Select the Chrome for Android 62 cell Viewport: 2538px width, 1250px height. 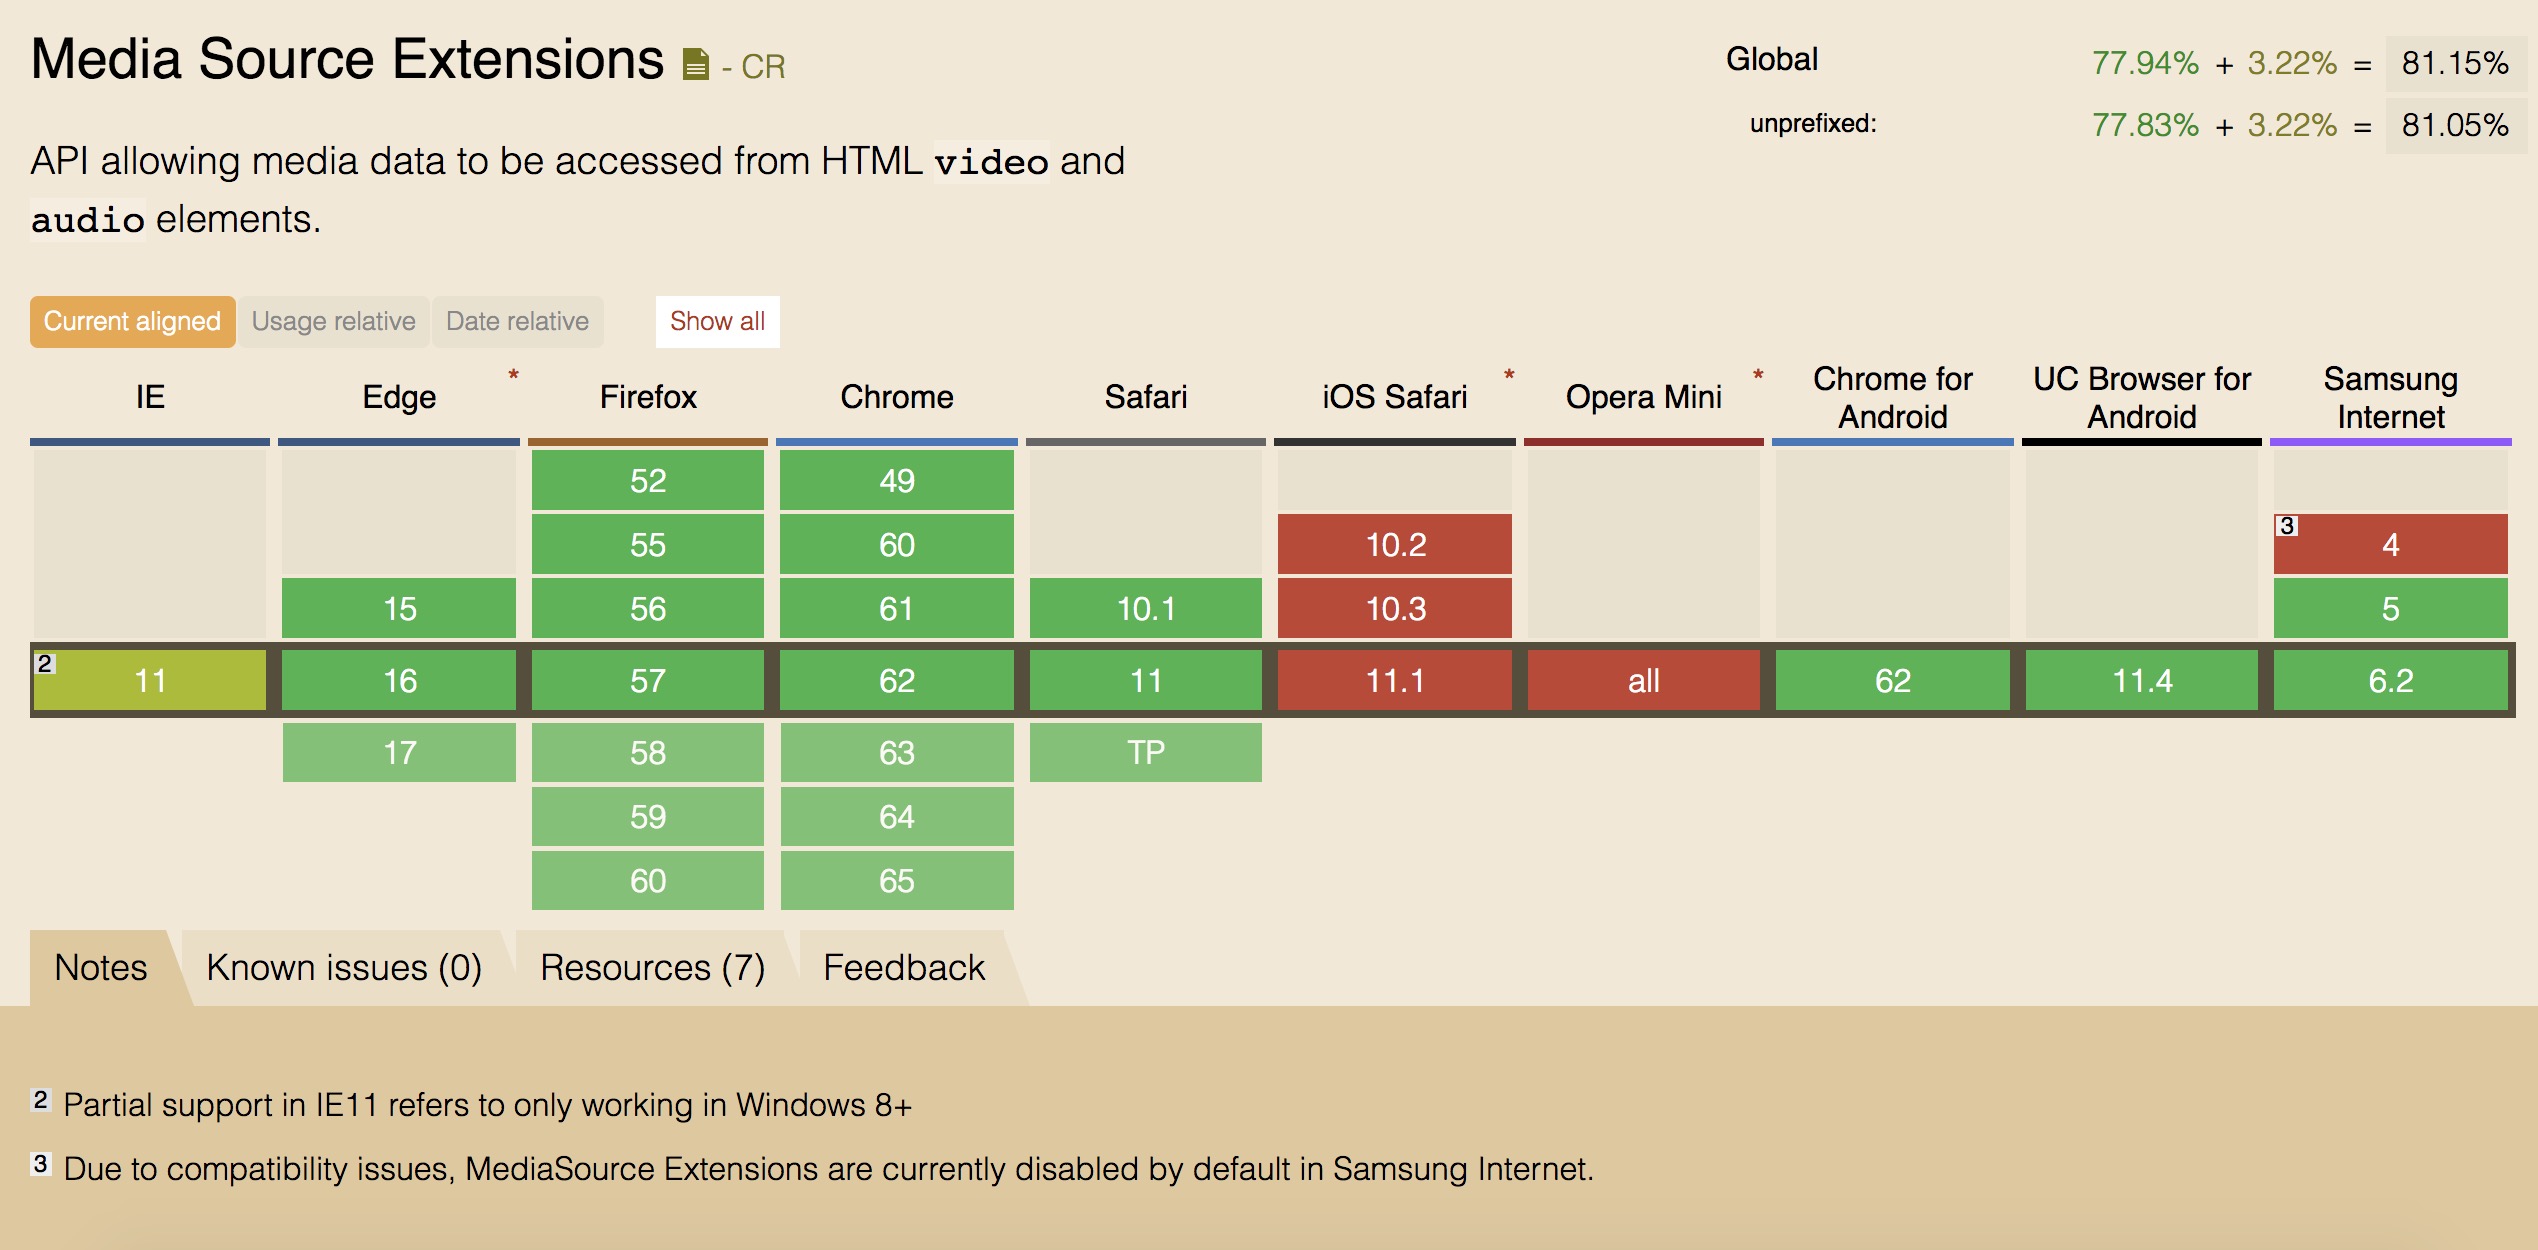click(1893, 681)
